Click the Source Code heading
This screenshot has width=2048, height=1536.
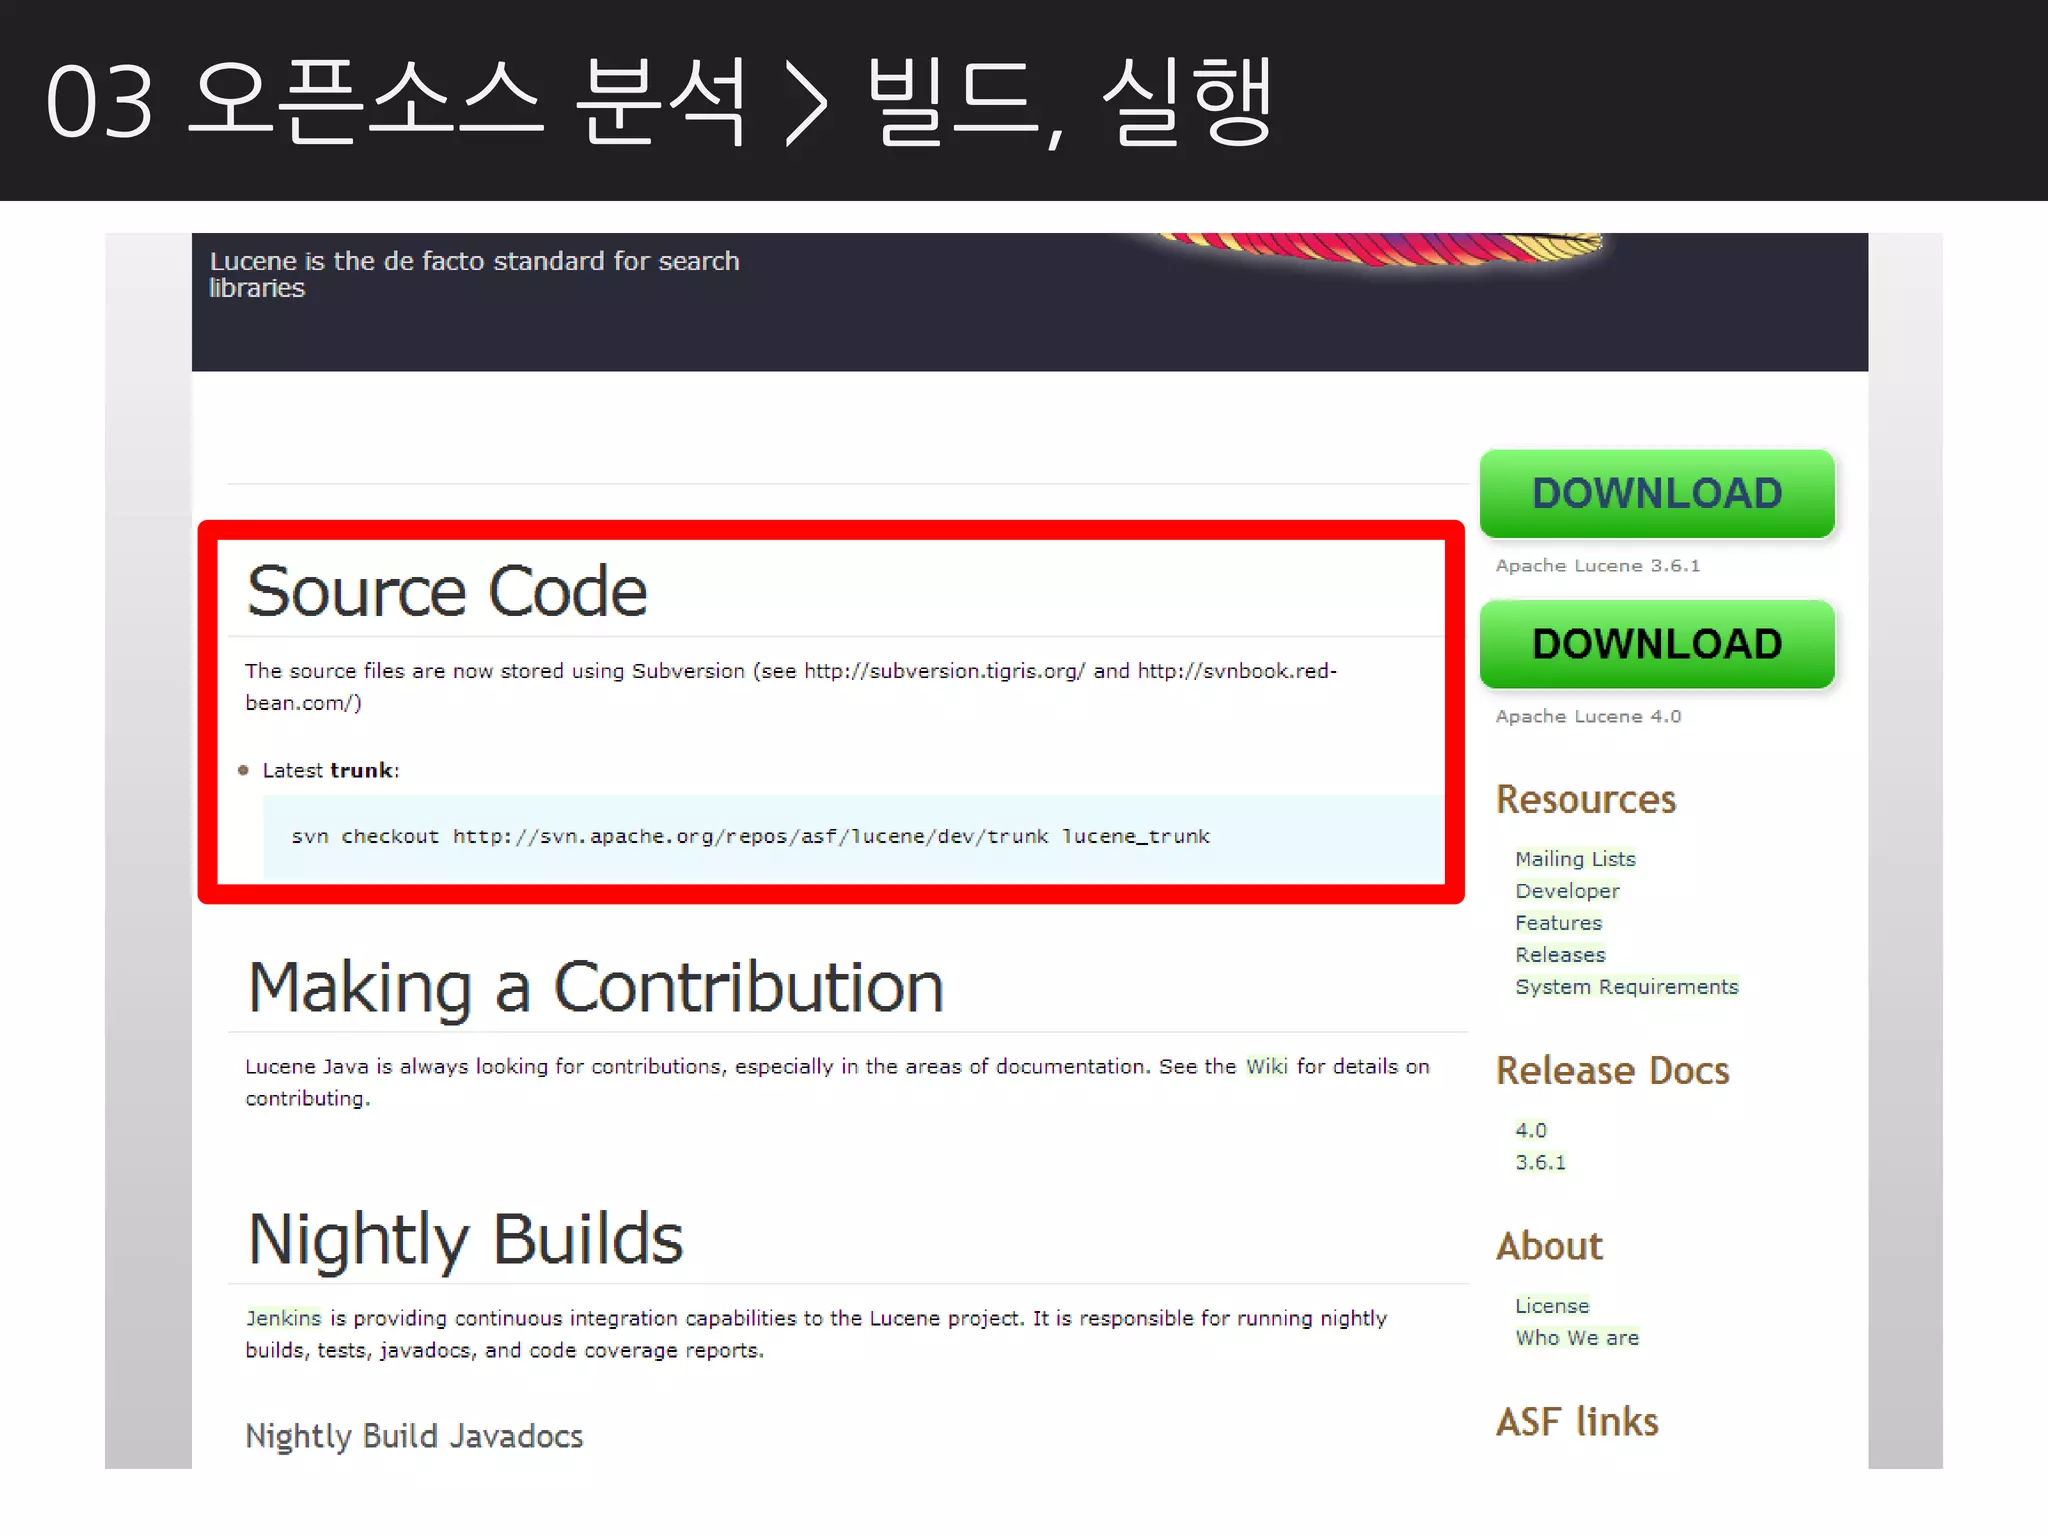(447, 591)
